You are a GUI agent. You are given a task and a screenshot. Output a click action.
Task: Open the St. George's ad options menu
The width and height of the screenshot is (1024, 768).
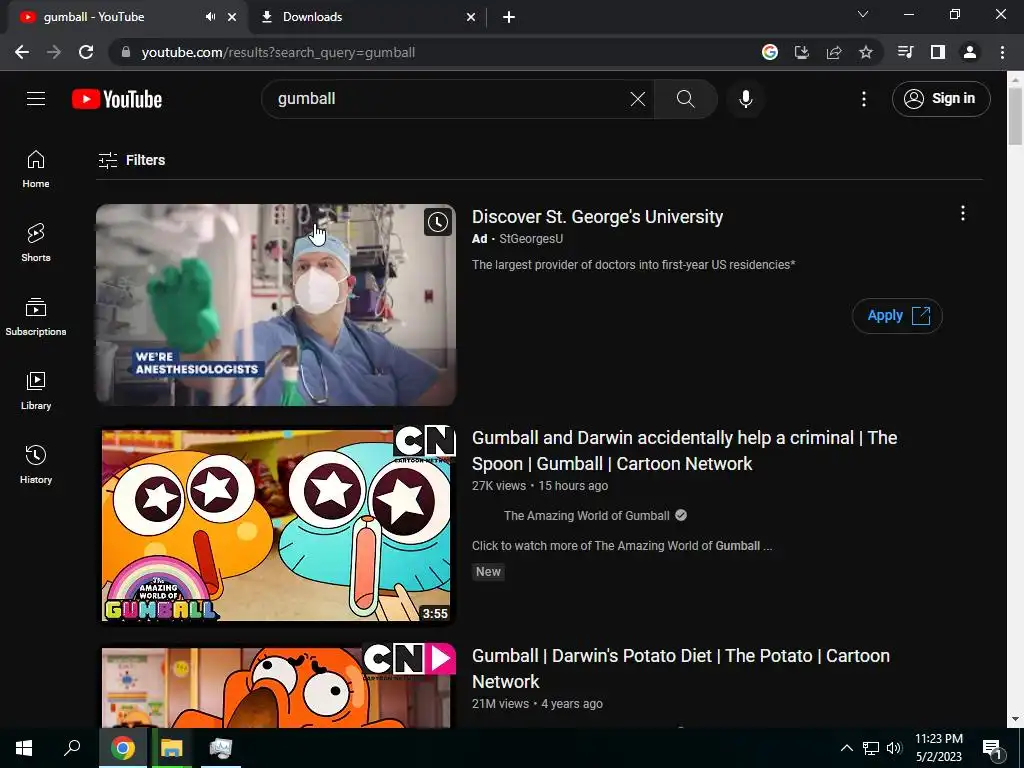(x=963, y=214)
